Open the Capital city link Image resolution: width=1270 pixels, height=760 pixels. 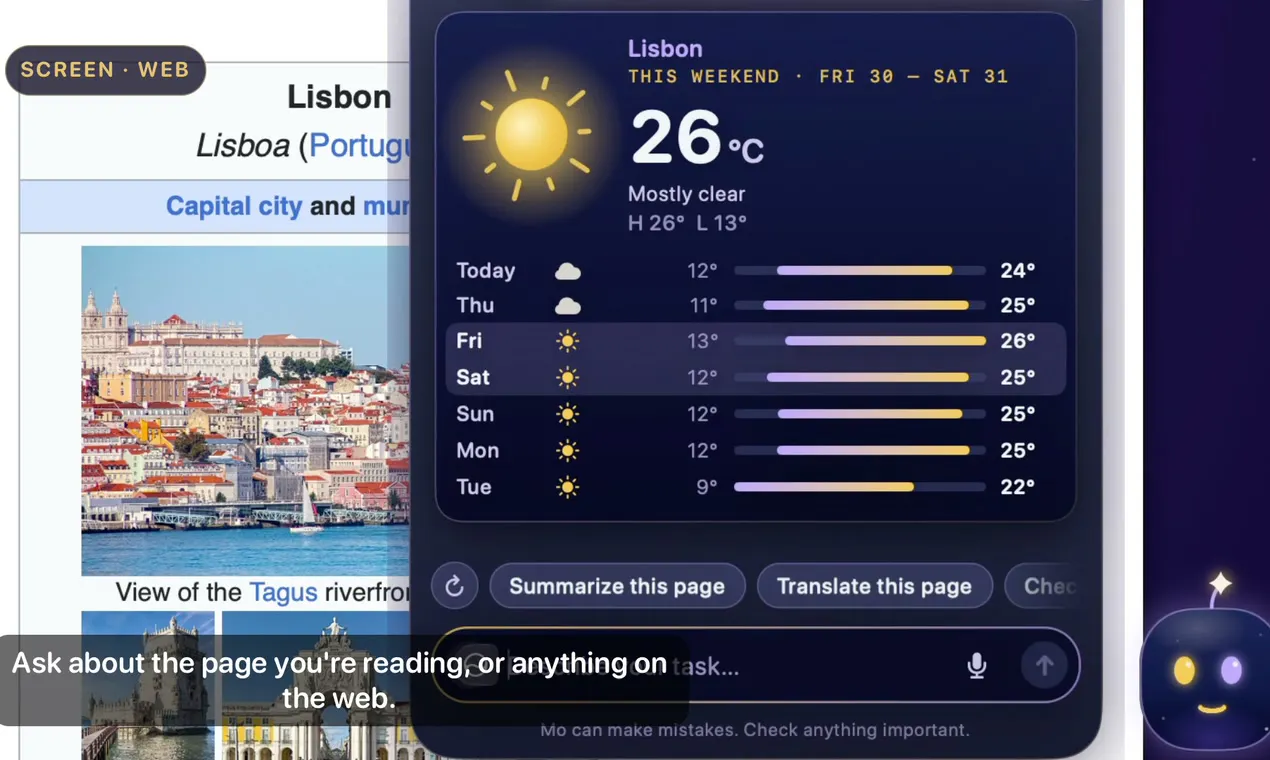click(x=234, y=206)
